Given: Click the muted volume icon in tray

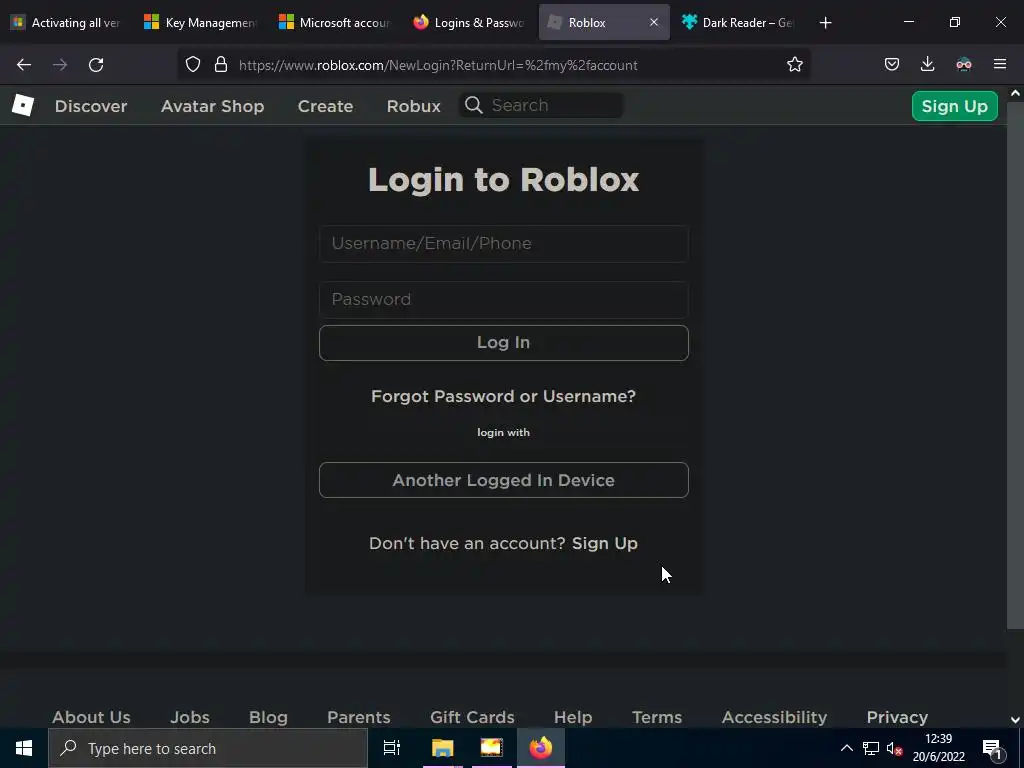Looking at the screenshot, I should (x=894, y=748).
